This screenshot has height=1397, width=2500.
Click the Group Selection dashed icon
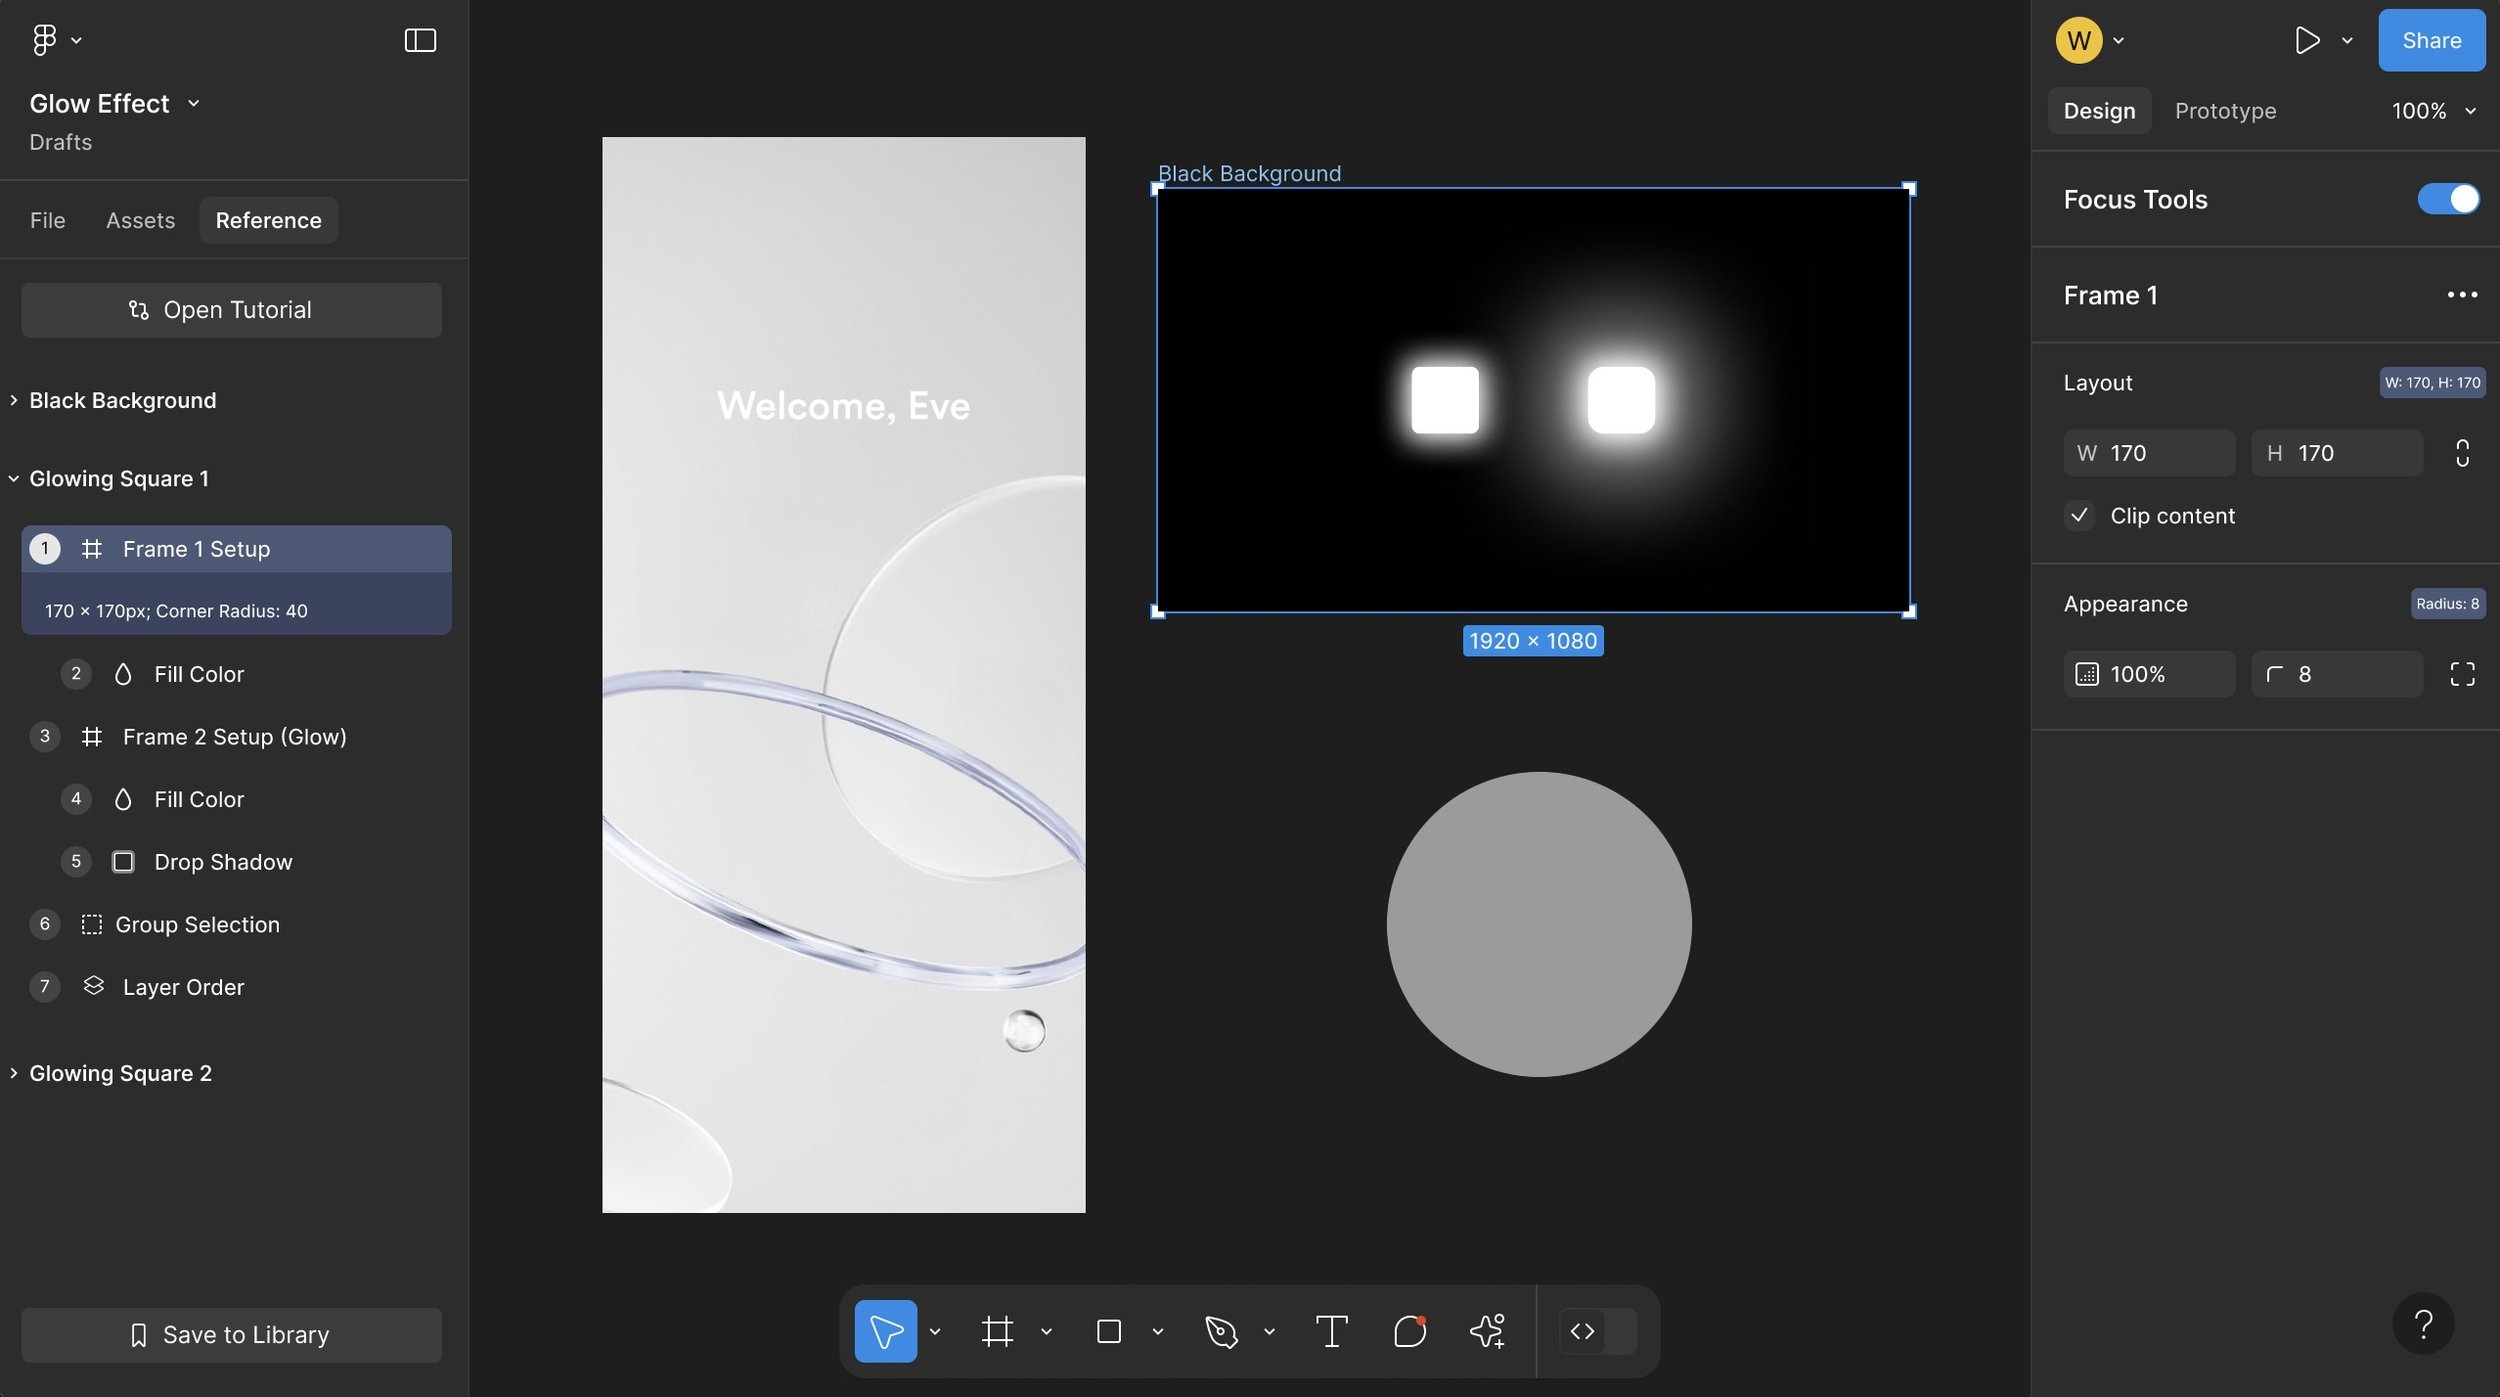coord(92,925)
